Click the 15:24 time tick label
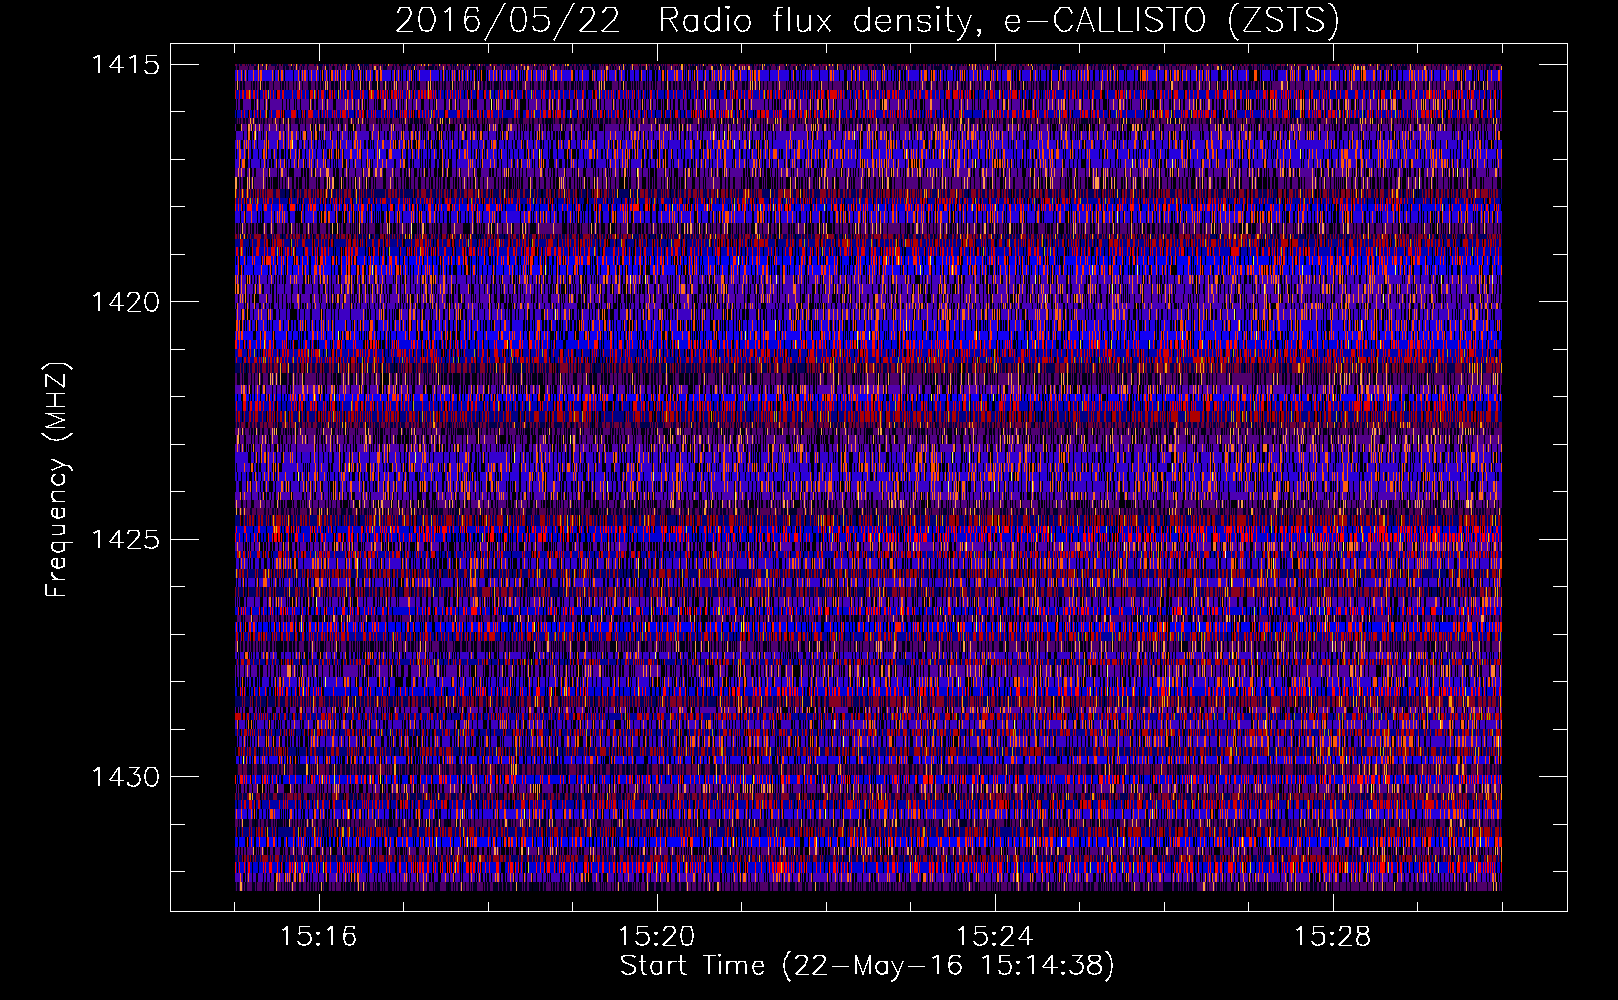The height and width of the screenshot is (1000, 1618). pos(995,936)
